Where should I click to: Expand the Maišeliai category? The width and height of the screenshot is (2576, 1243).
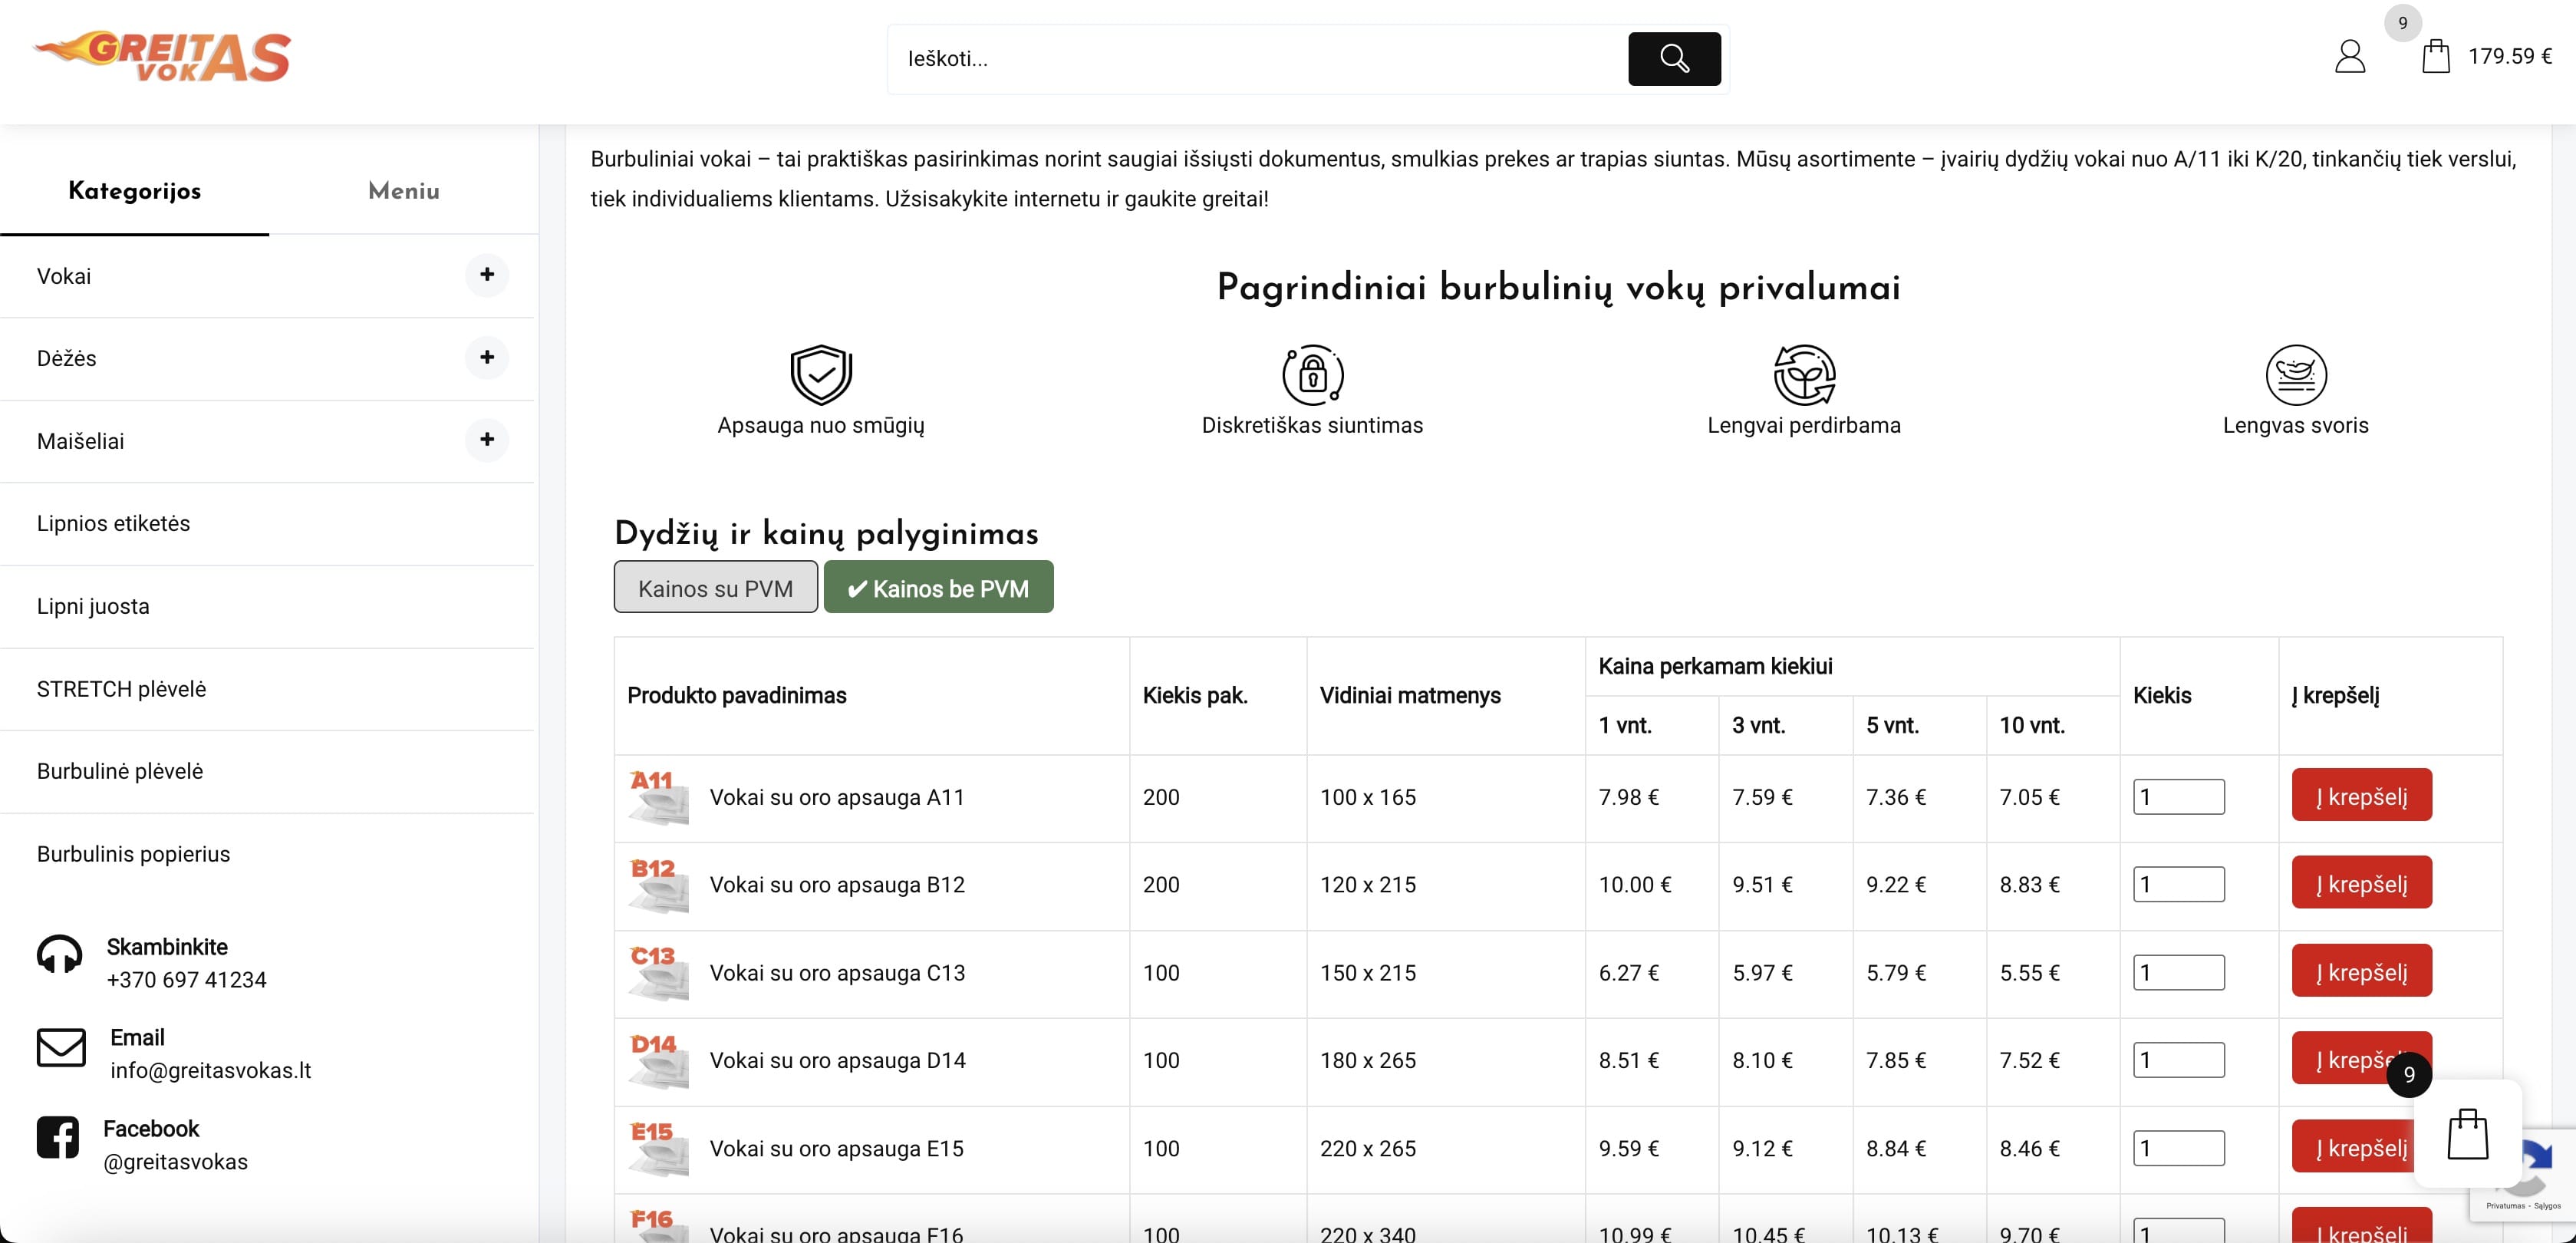pos(487,440)
